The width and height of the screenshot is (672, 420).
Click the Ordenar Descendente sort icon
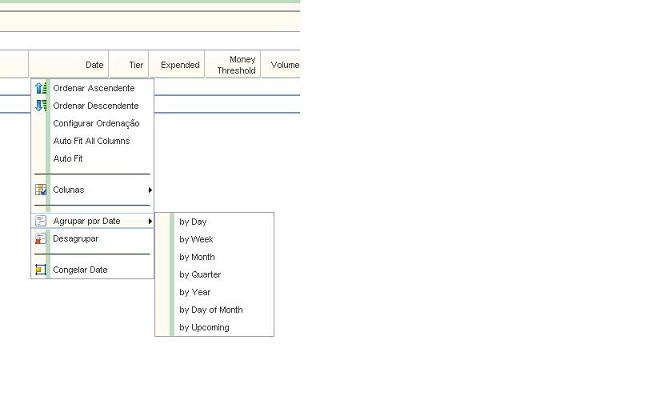tap(41, 106)
